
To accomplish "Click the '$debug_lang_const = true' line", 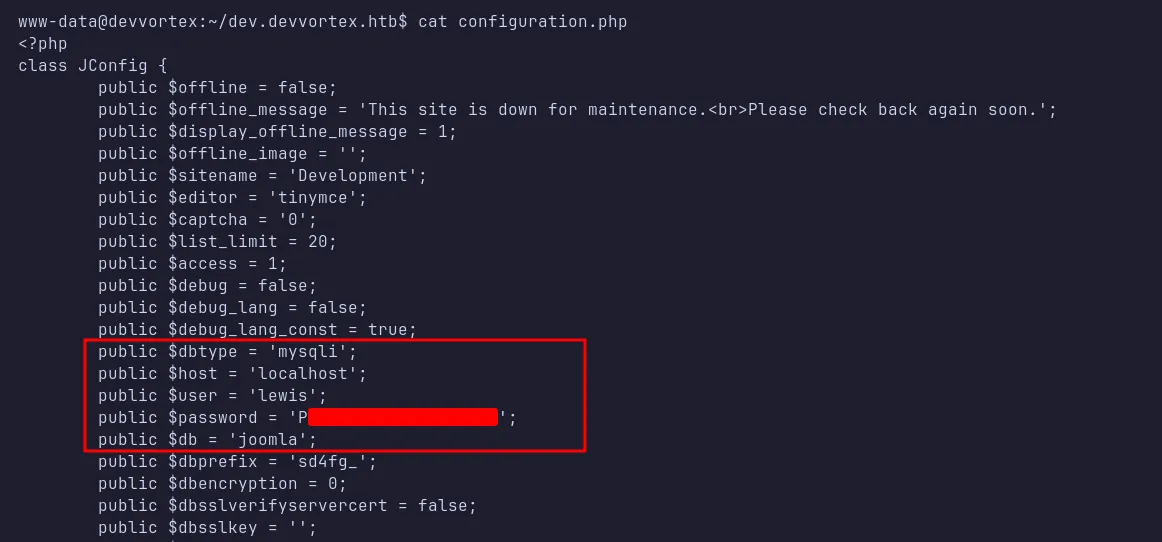I will pyautogui.click(x=257, y=329).
